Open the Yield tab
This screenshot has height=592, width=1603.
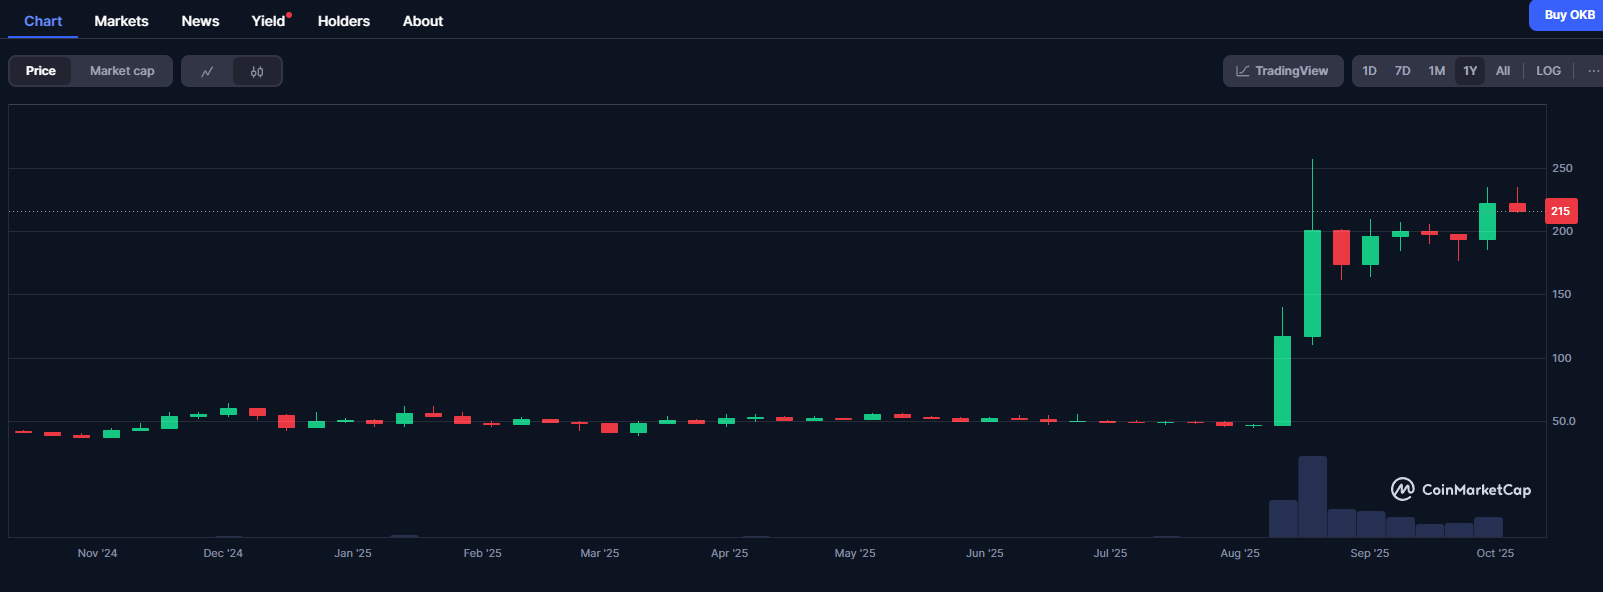[x=268, y=21]
